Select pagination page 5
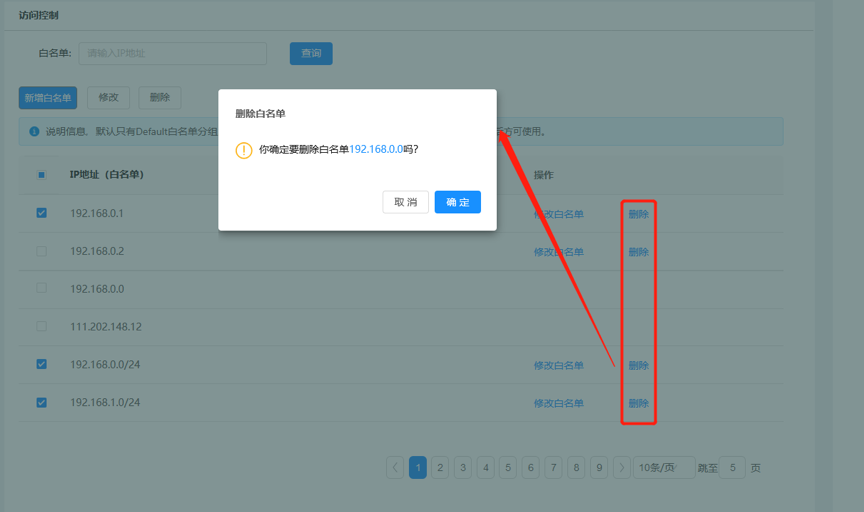This screenshot has width=864, height=512. (x=508, y=468)
